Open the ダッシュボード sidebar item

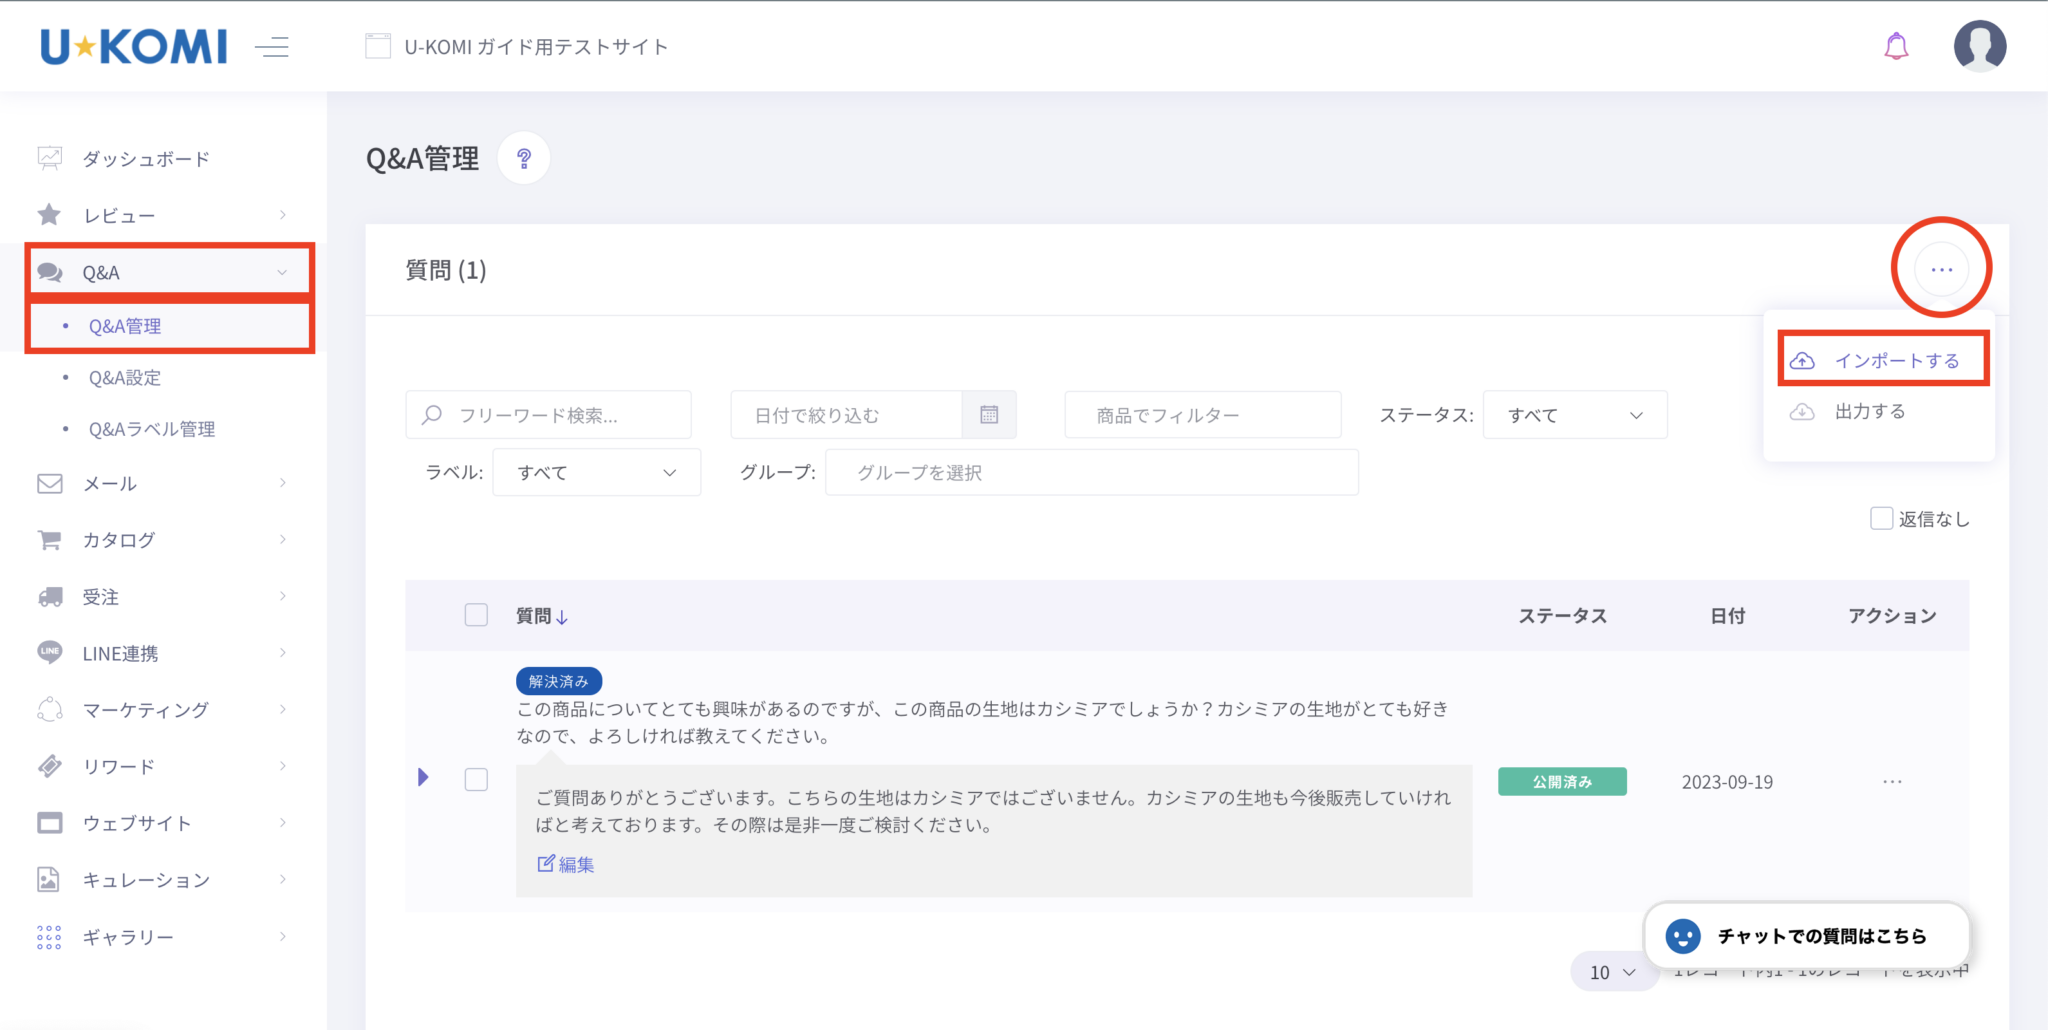coord(145,159)
